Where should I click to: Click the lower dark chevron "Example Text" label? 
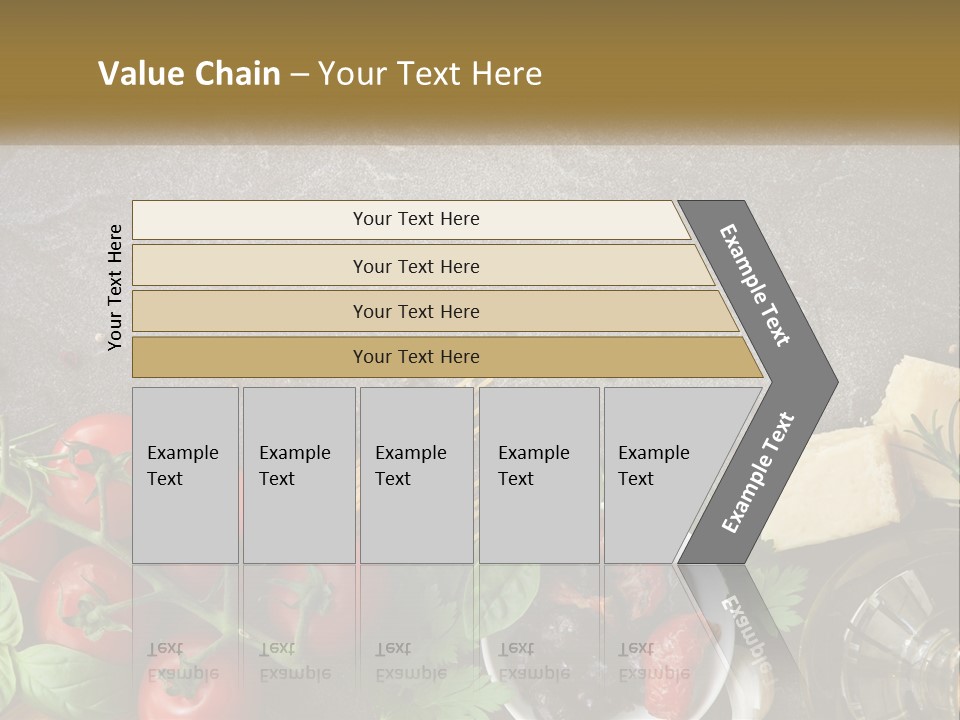pyautogui.click(x=758, y=472)
